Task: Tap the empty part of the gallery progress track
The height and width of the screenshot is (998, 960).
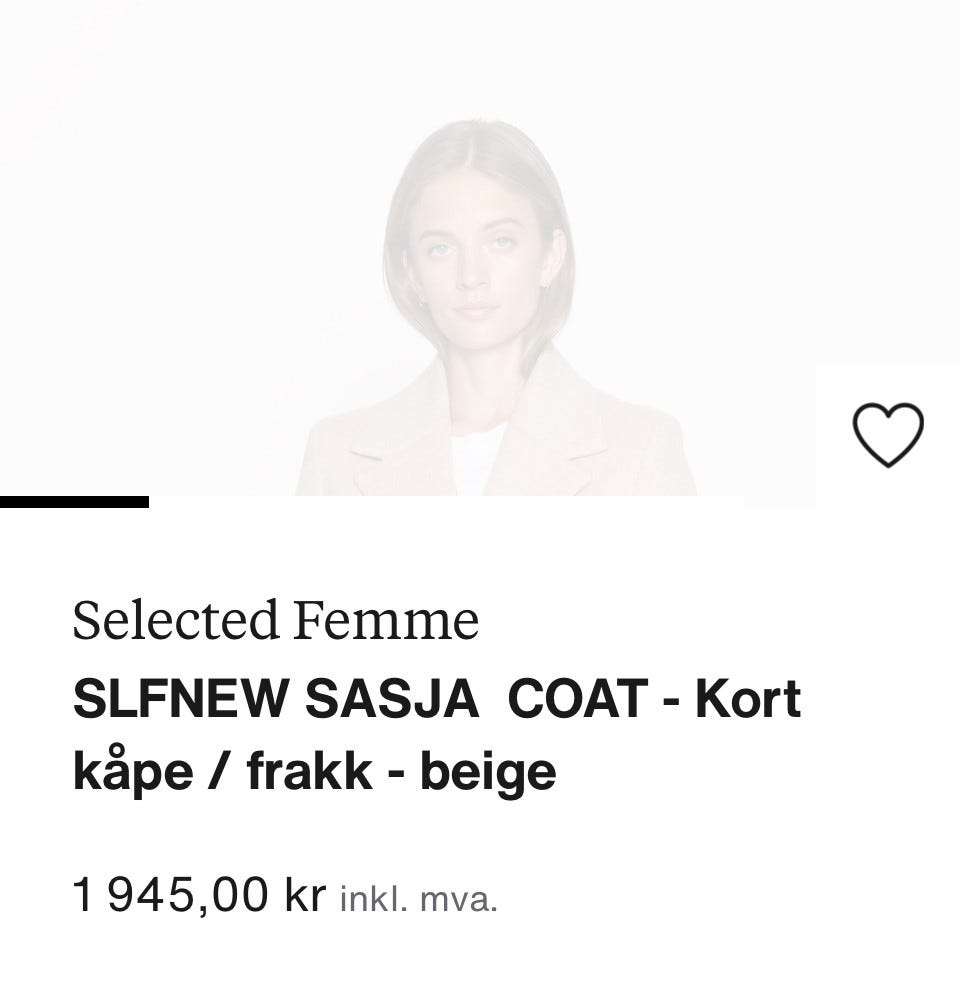Action: coord(450,502)
